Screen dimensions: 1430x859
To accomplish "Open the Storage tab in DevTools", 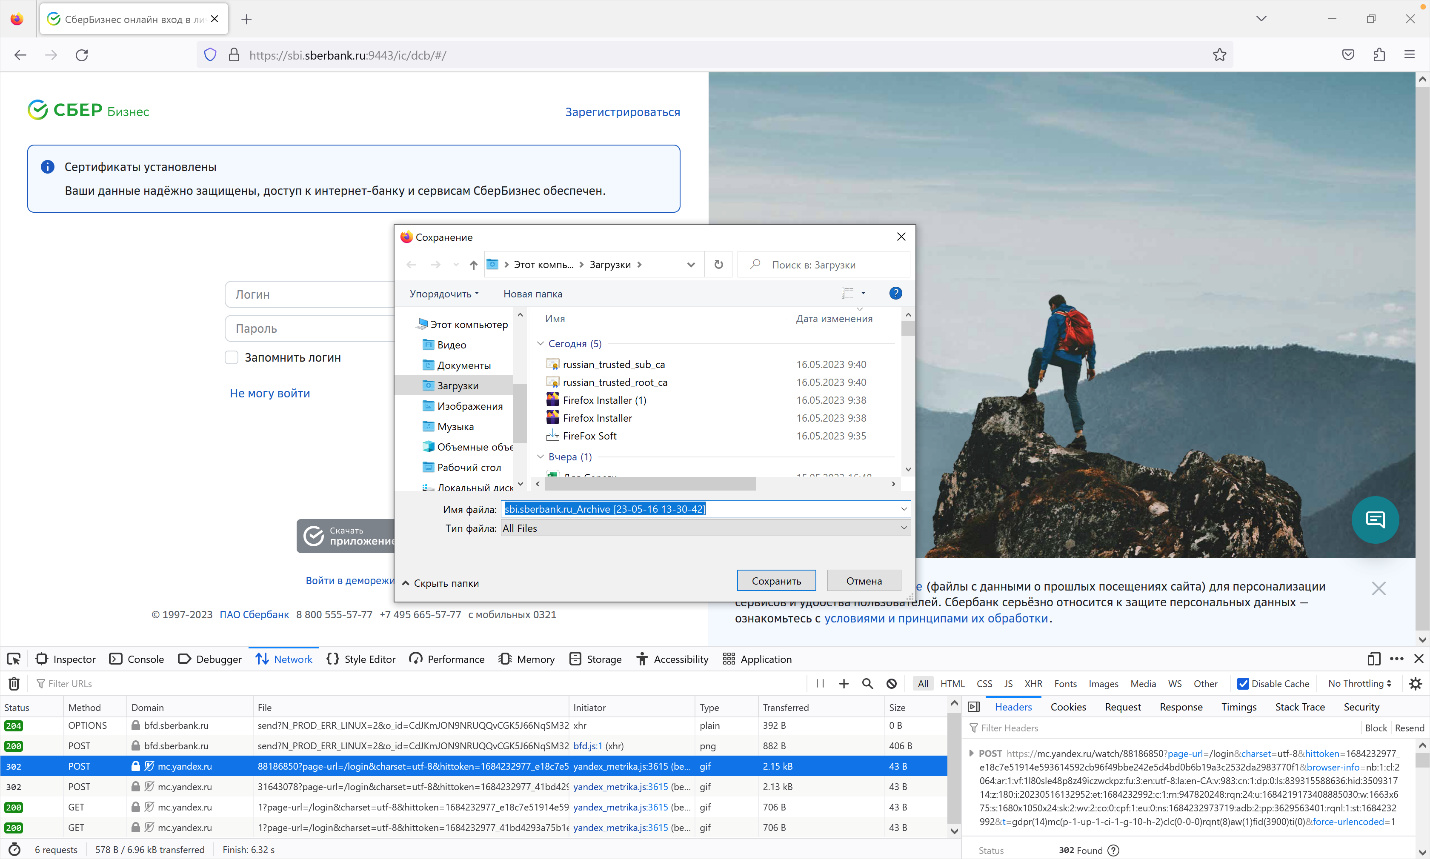I will [595, 659].
